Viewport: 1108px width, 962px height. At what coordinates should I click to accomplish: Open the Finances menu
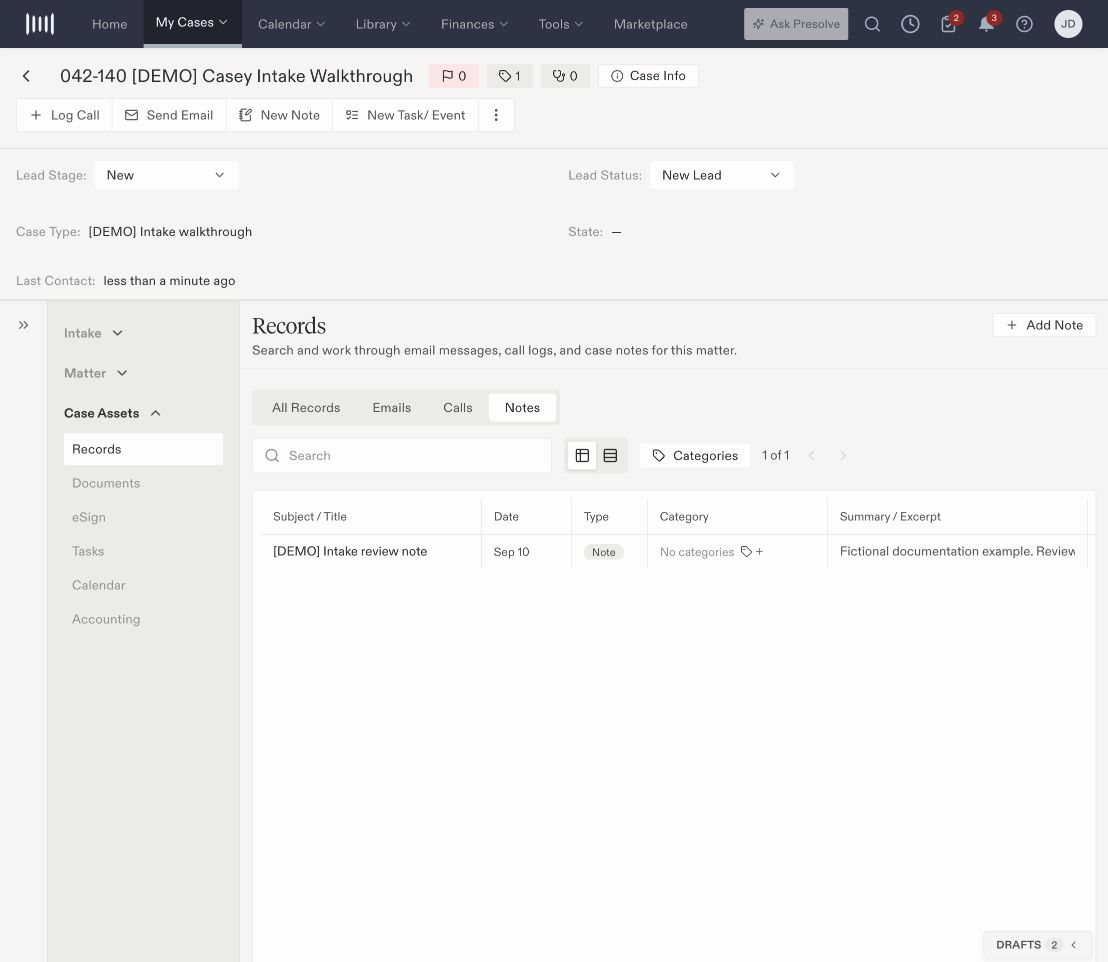pos(474,24)
